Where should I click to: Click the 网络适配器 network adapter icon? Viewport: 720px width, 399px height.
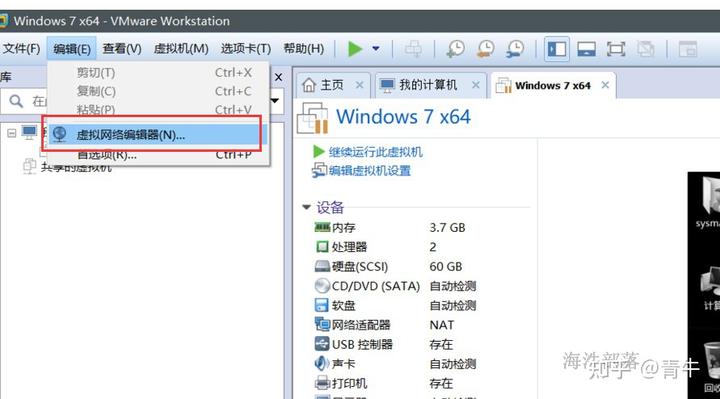[x=322, y=324]
